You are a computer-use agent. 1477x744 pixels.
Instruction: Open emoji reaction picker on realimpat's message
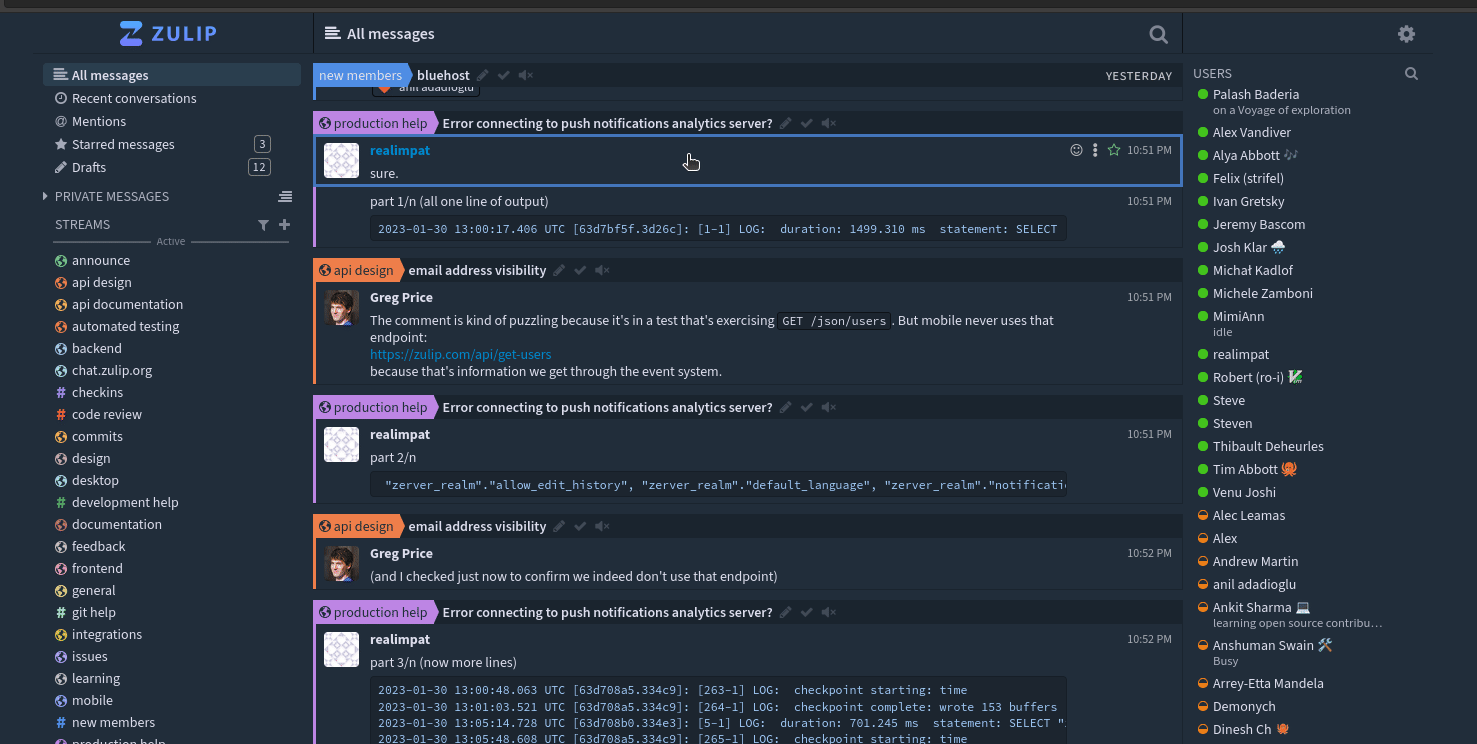tap(1076, 150)
